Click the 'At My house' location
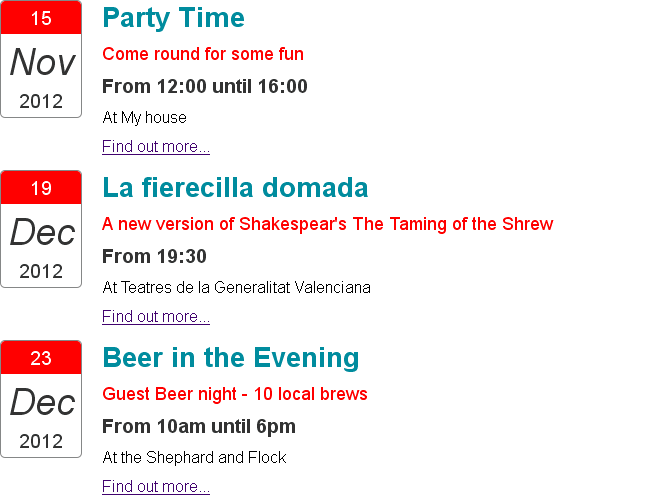 click(x=145, y=118)
